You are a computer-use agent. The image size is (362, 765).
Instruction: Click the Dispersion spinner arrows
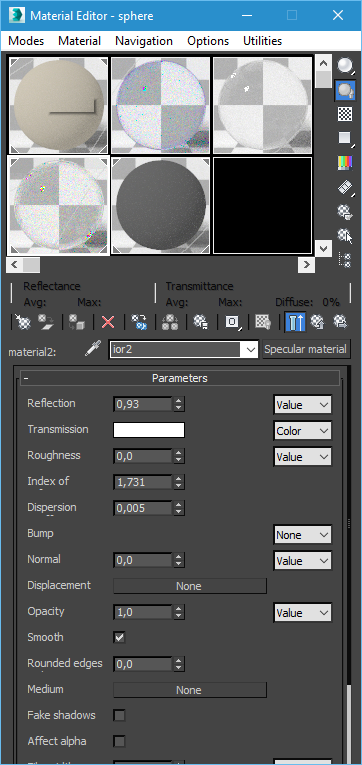click(179, 508)
